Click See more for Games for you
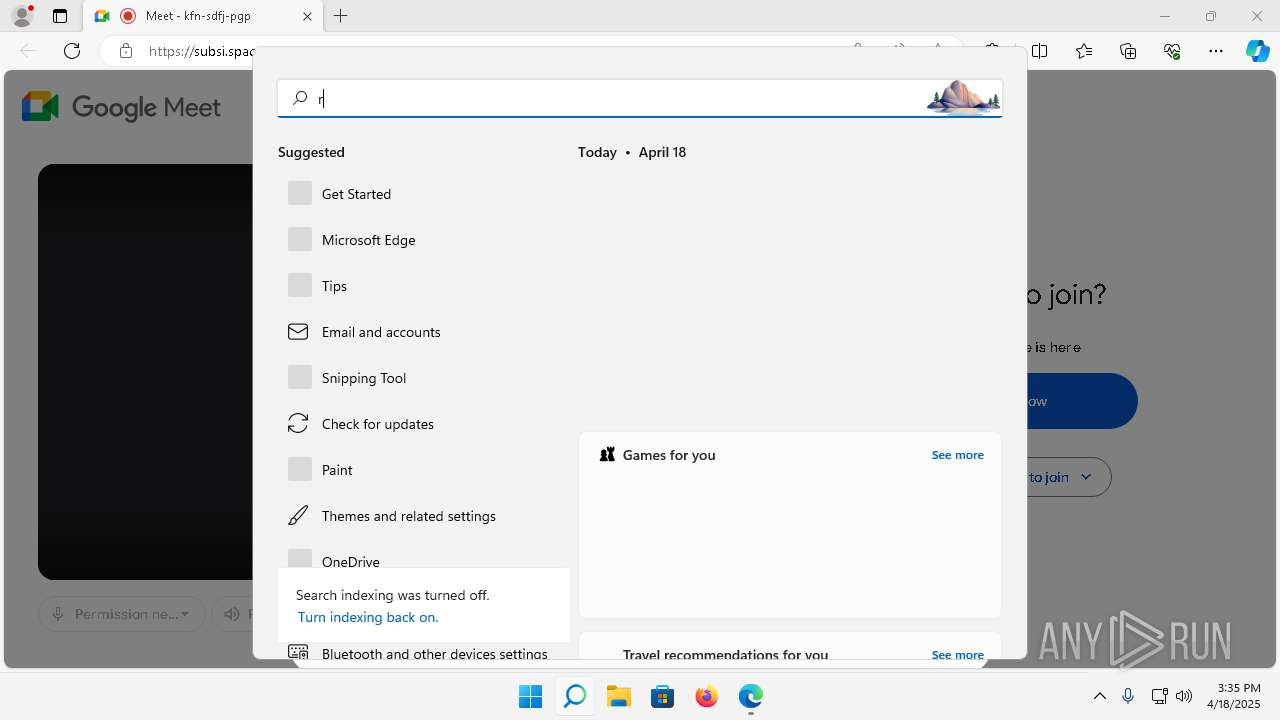 click(957, 455)
